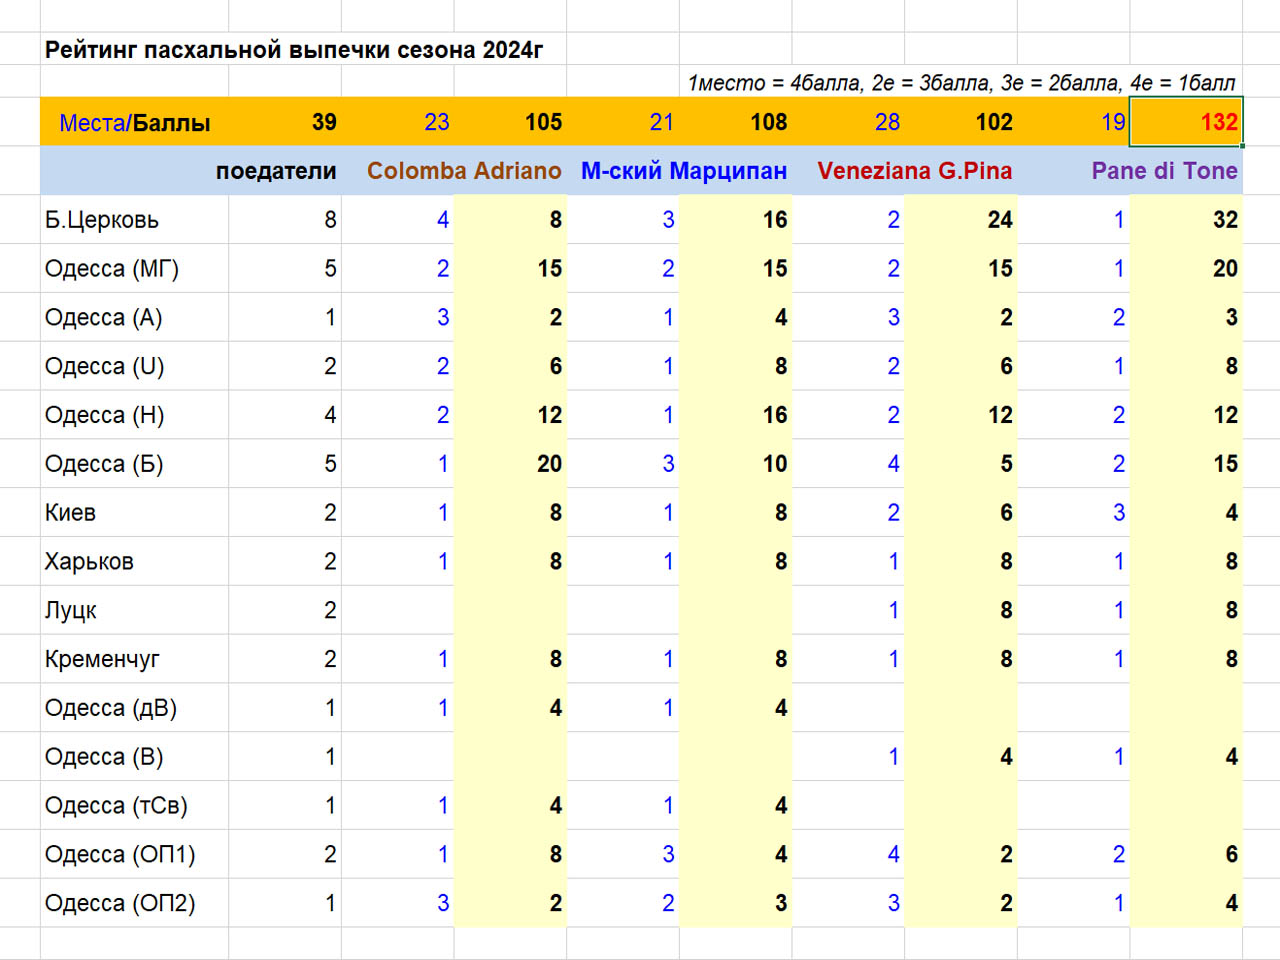1280x960 pixels.
Task: Select the 'Veneziana G.Pina' header
Action: coord(915,171)
